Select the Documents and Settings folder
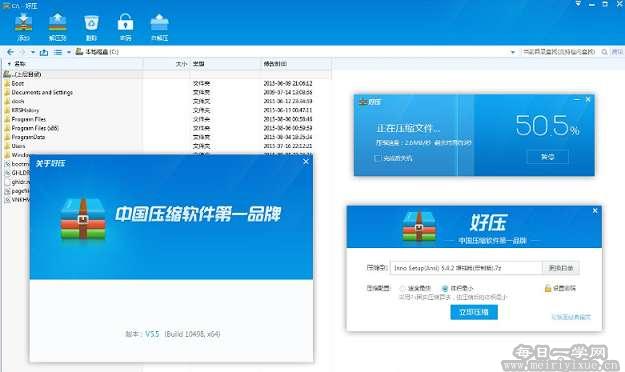The height and width of the screenshot is (372, 625). pos(42,92)
